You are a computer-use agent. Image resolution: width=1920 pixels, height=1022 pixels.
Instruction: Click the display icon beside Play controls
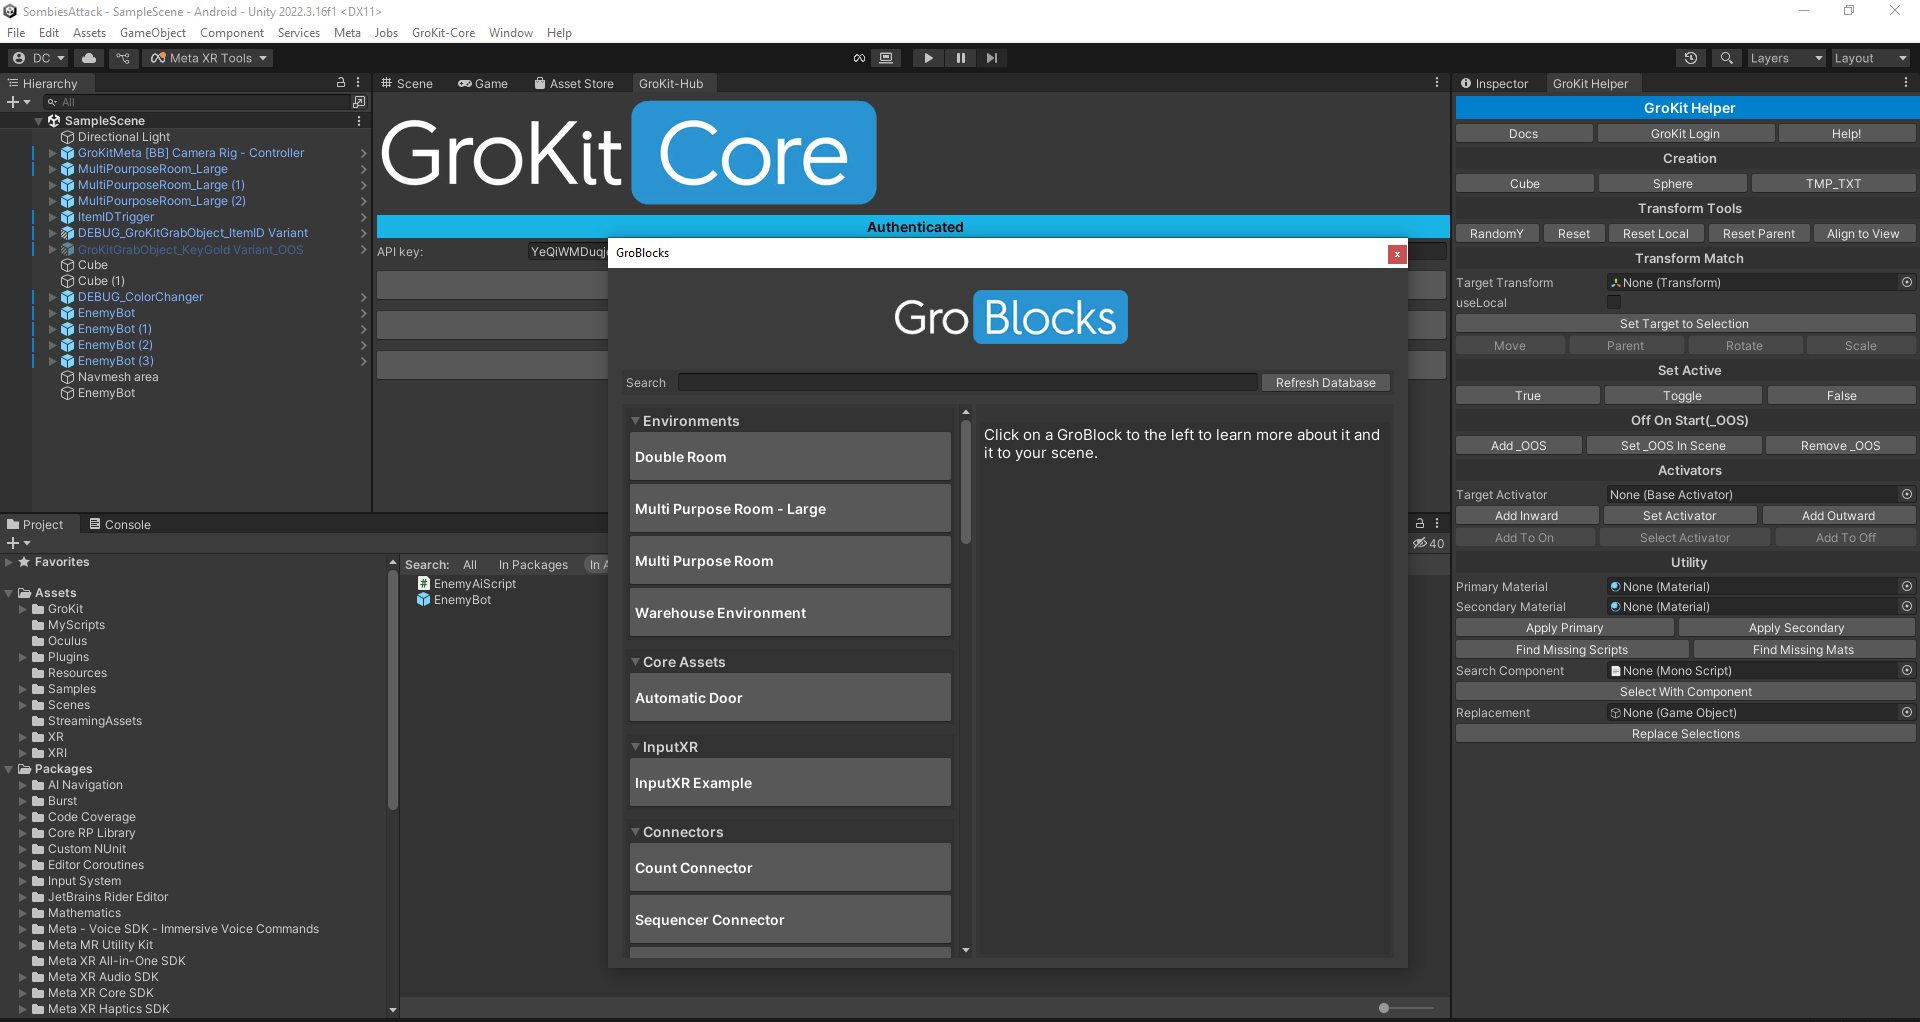[886, 58]
